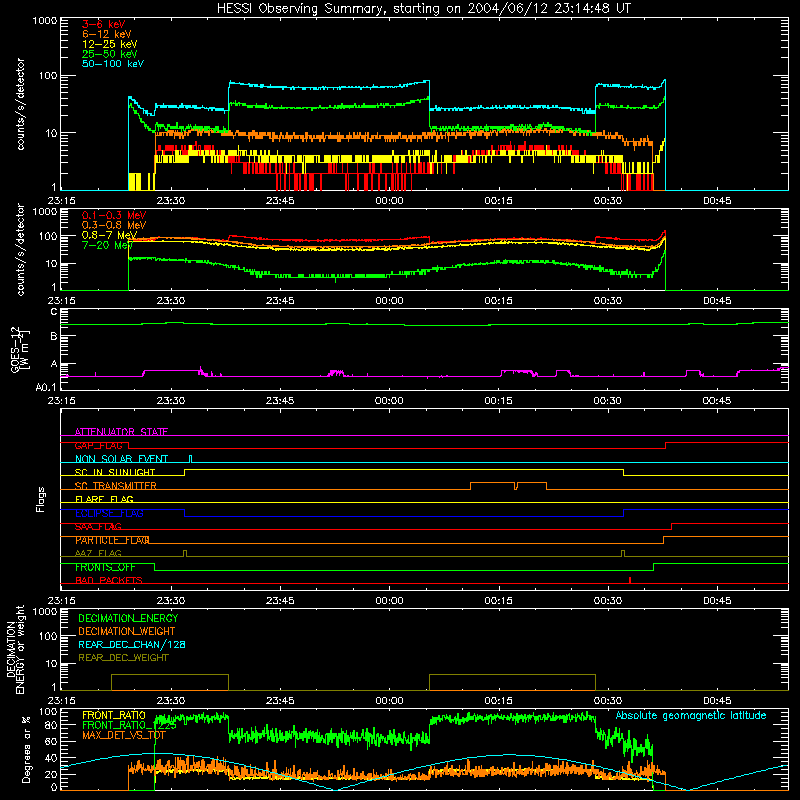This screenshot has height=800, width=800.
Task: Click the REAR_DEC_CHAN/128 legend label
Action: click(x=132, y=644)
